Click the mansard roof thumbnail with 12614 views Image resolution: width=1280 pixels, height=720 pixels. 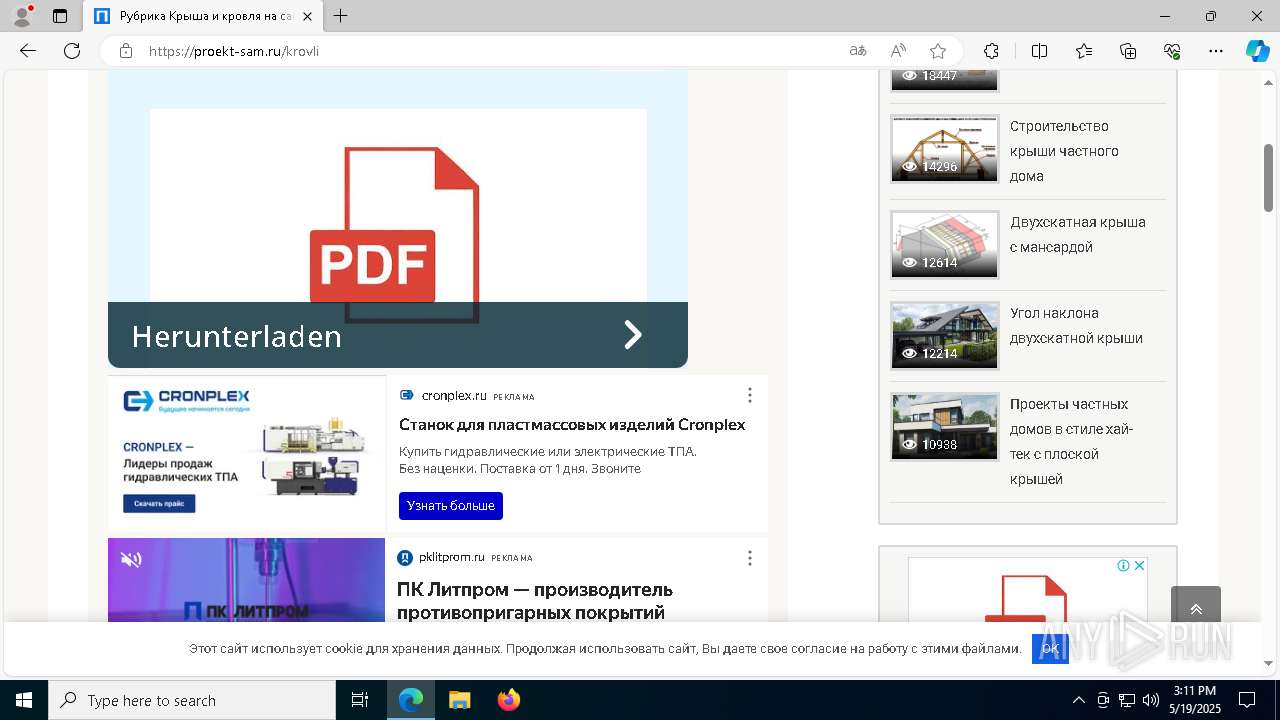click(945, 244)
